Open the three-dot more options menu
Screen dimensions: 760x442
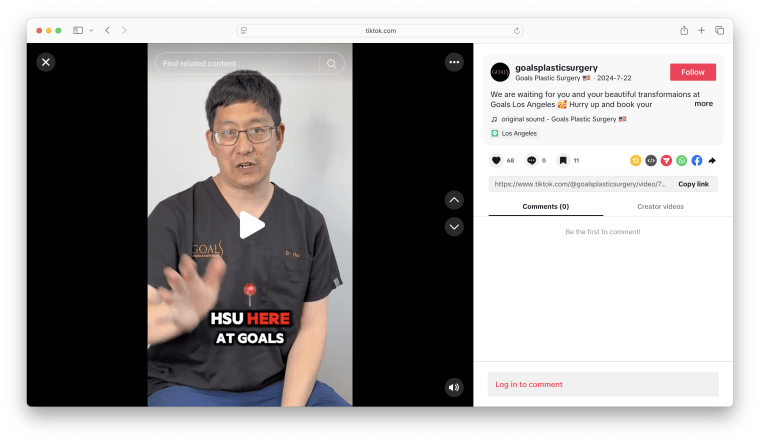click(x=454, y=62)
